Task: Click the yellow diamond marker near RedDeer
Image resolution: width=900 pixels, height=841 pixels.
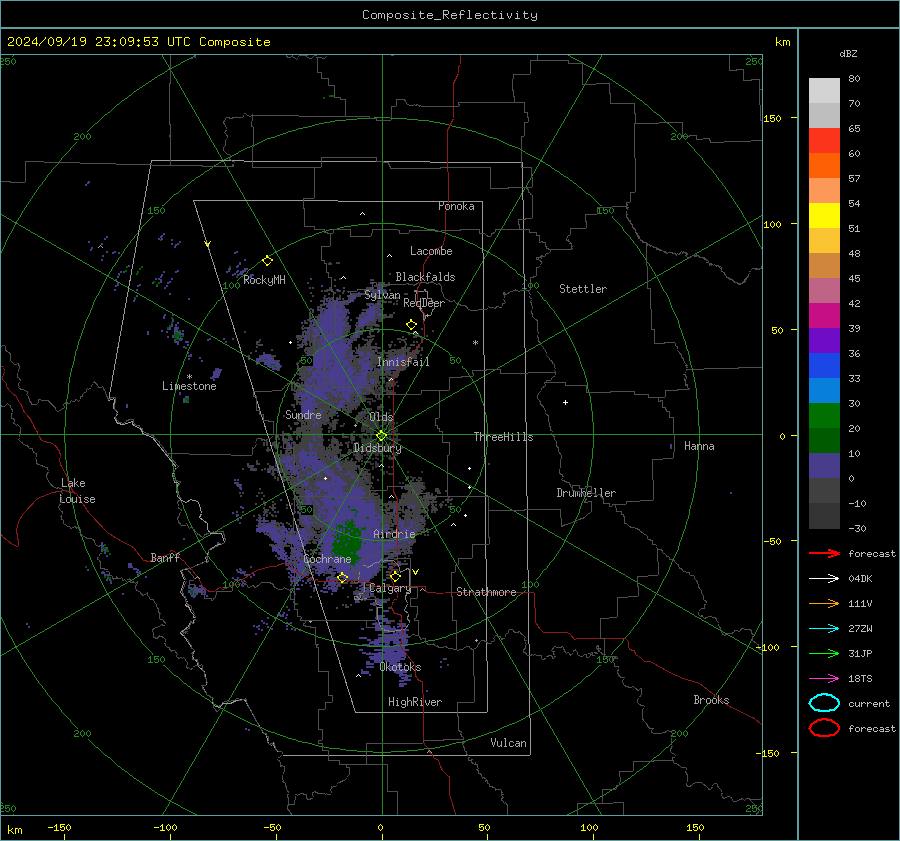Action: click(x=411, y=325)
